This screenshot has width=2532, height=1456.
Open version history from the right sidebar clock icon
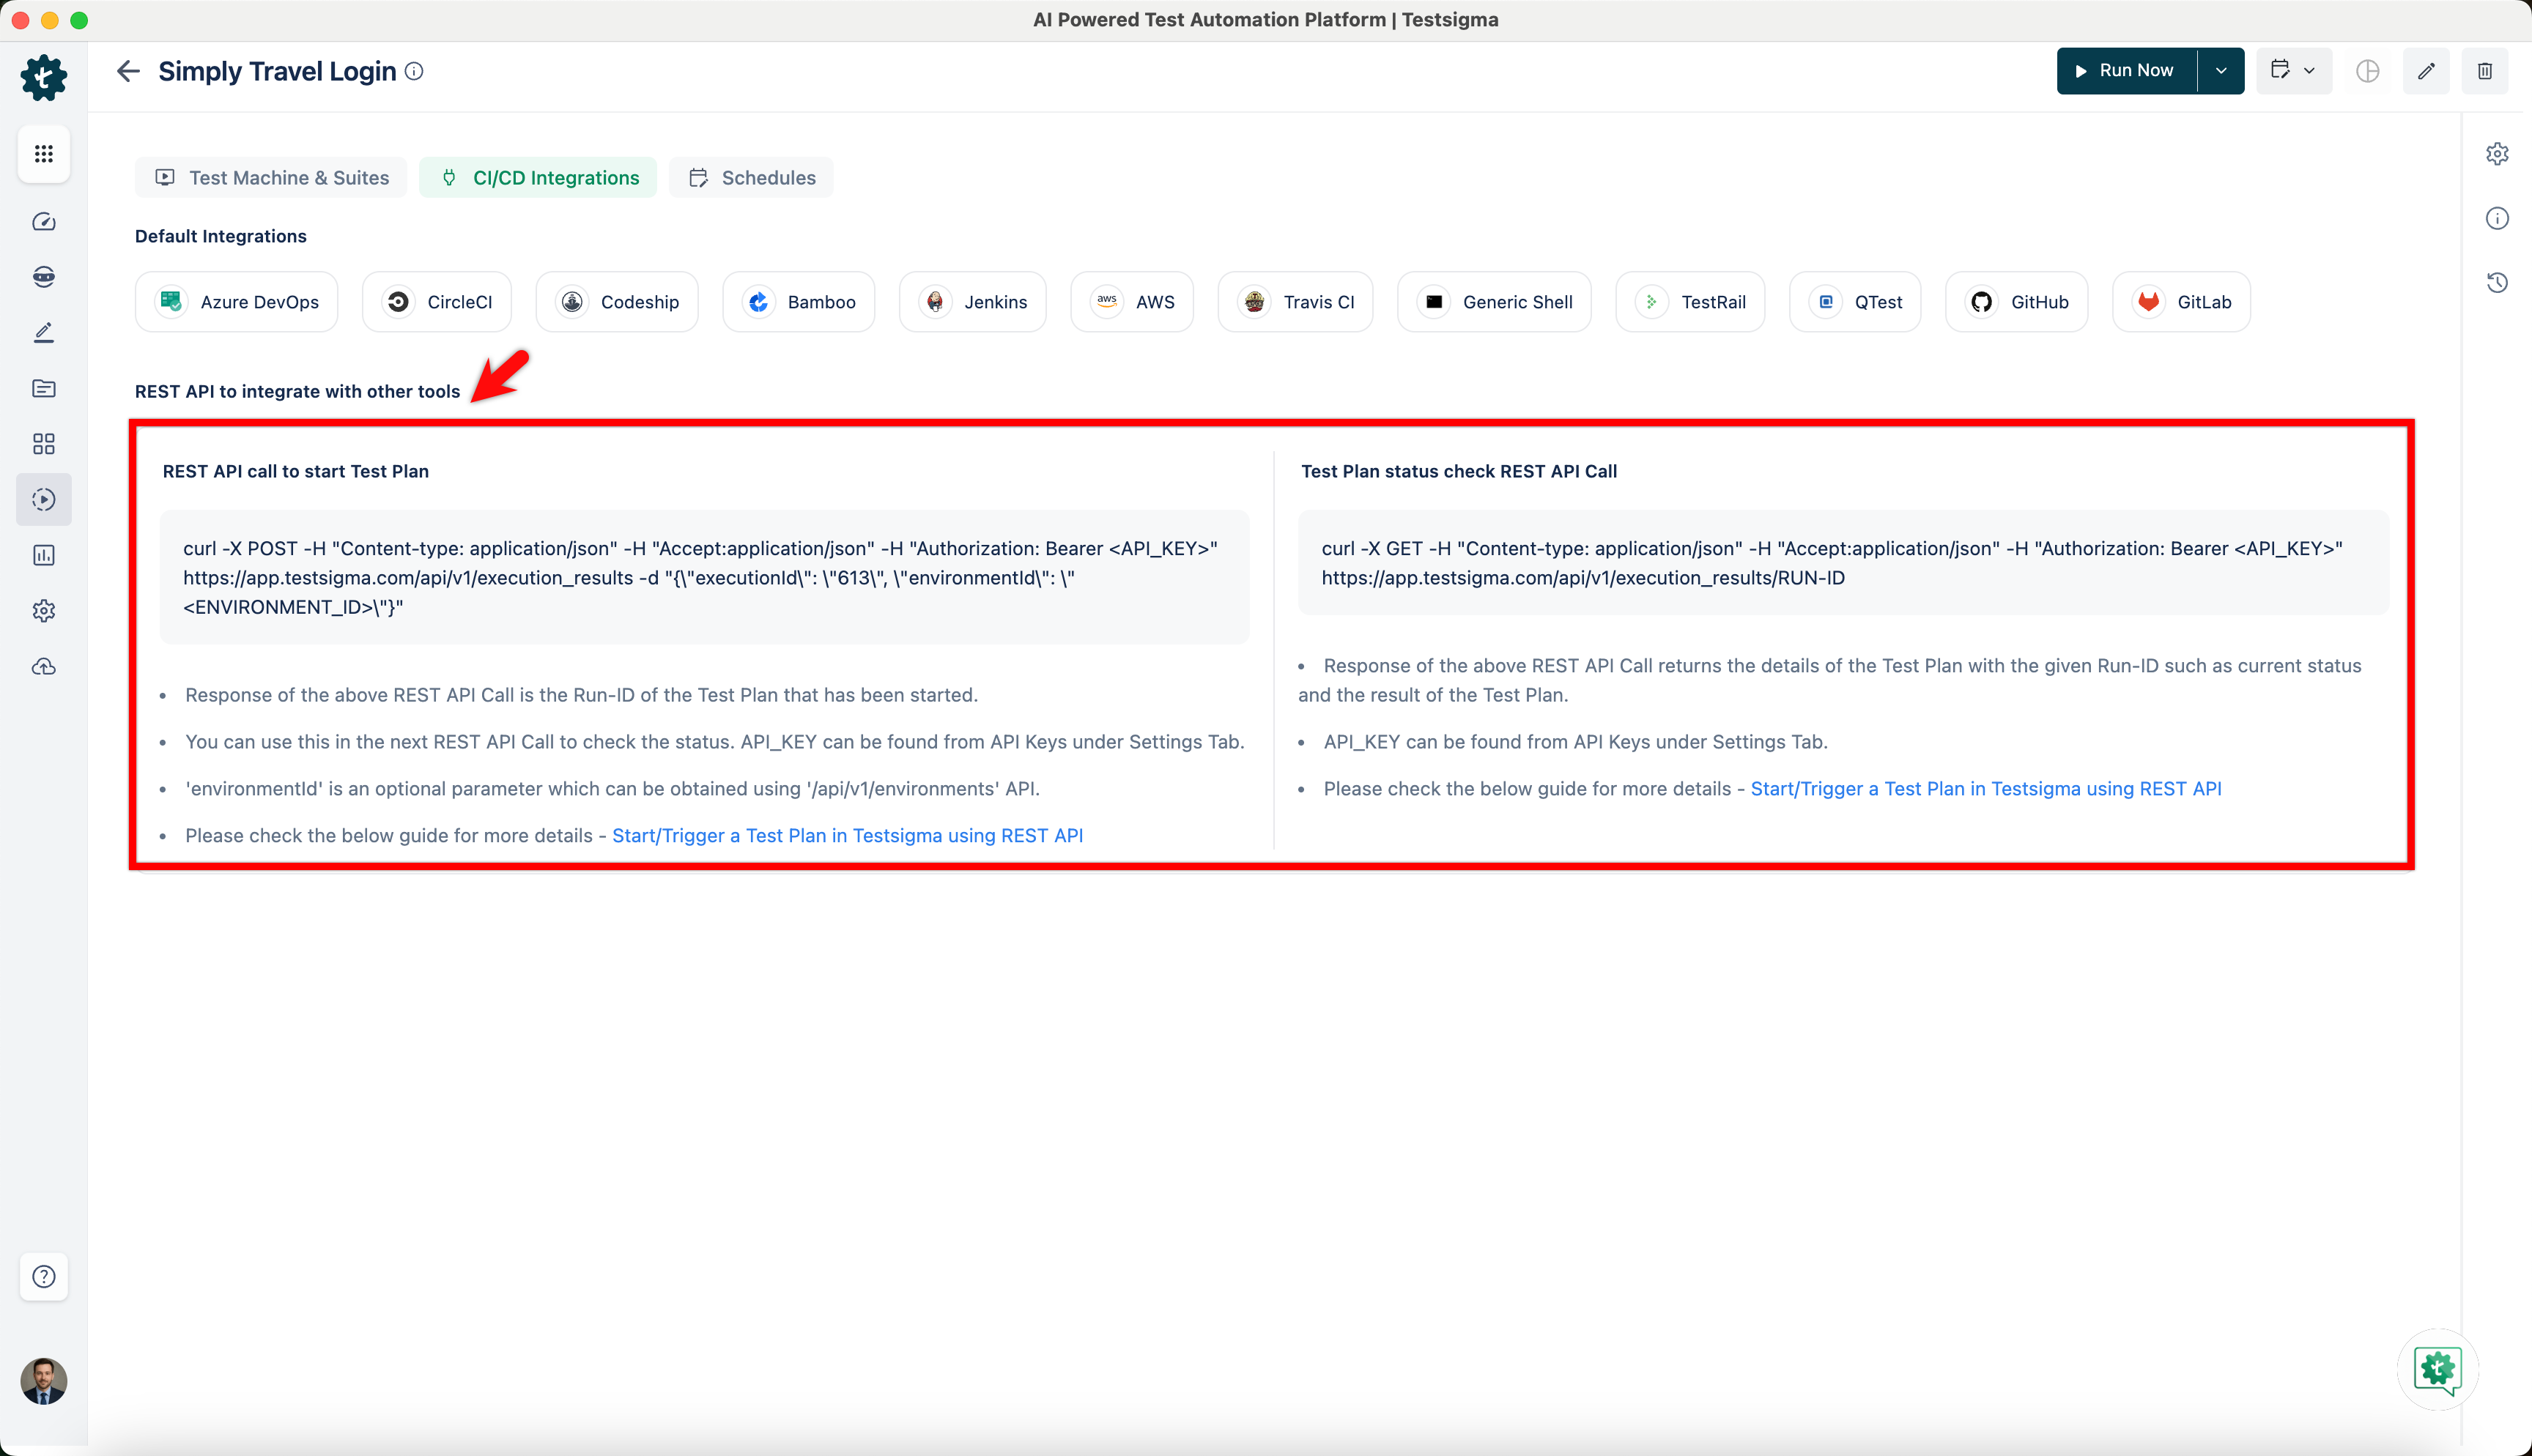point(2497,283)
